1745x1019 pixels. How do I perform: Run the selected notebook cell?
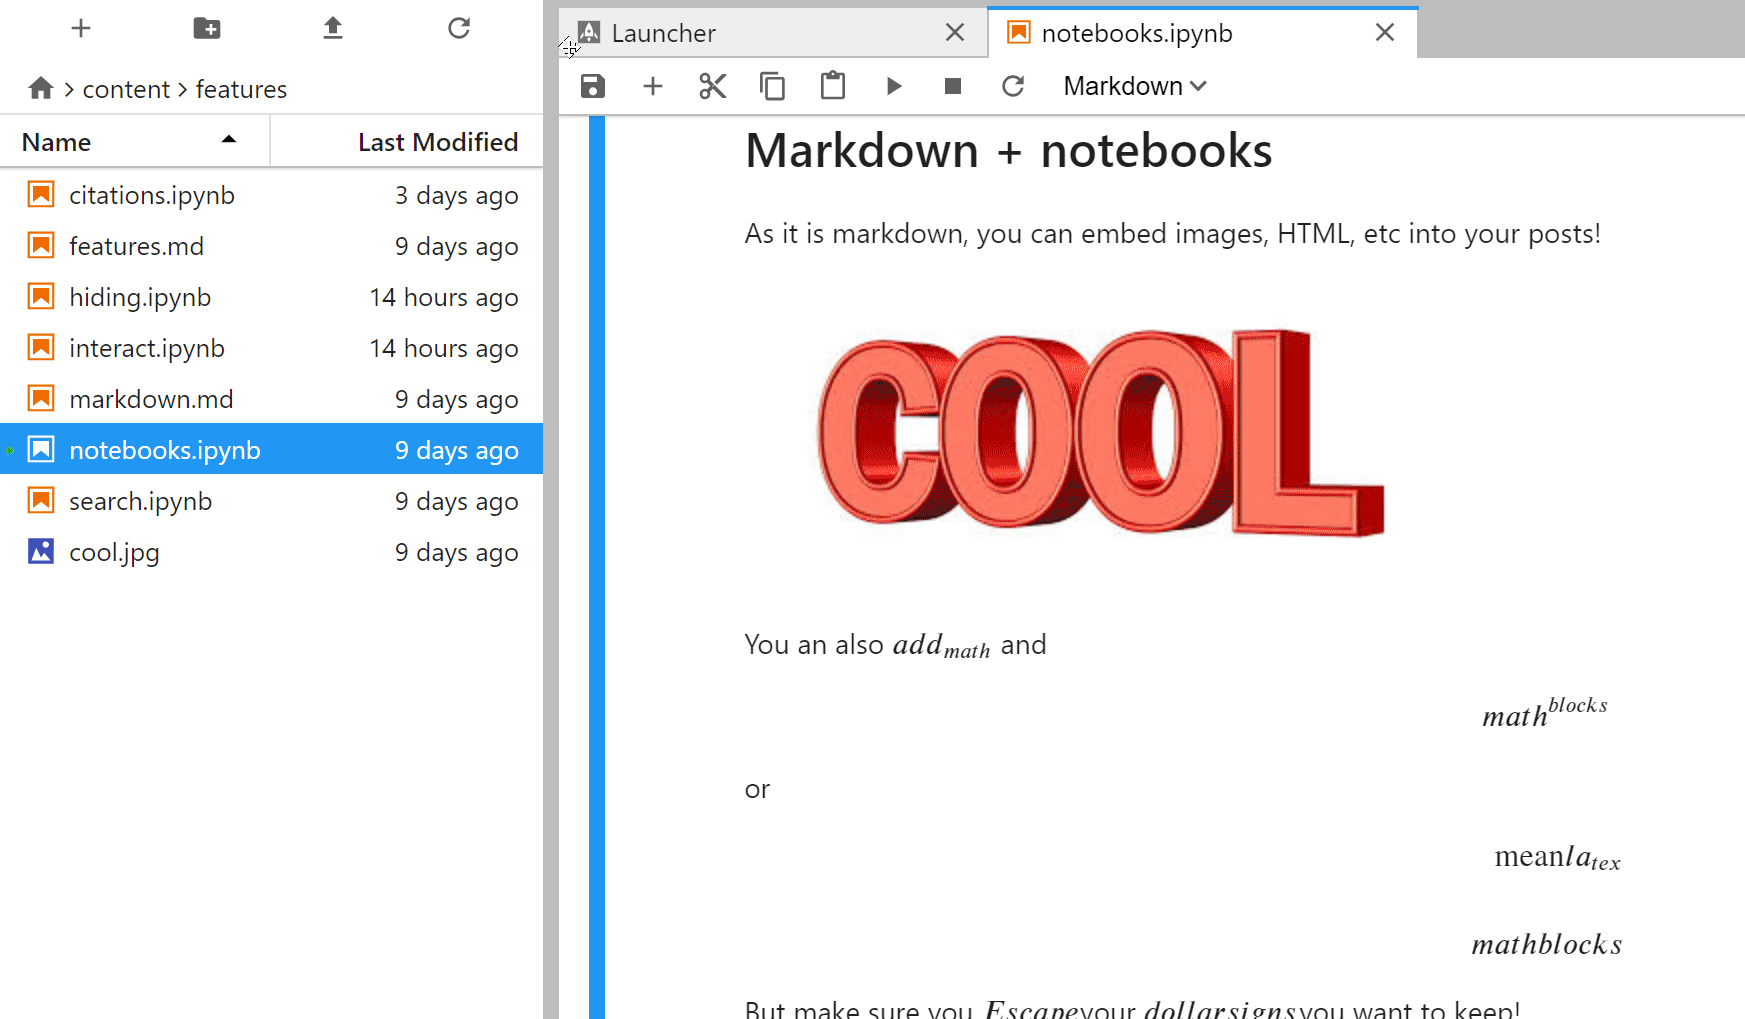tap(893, 86)
